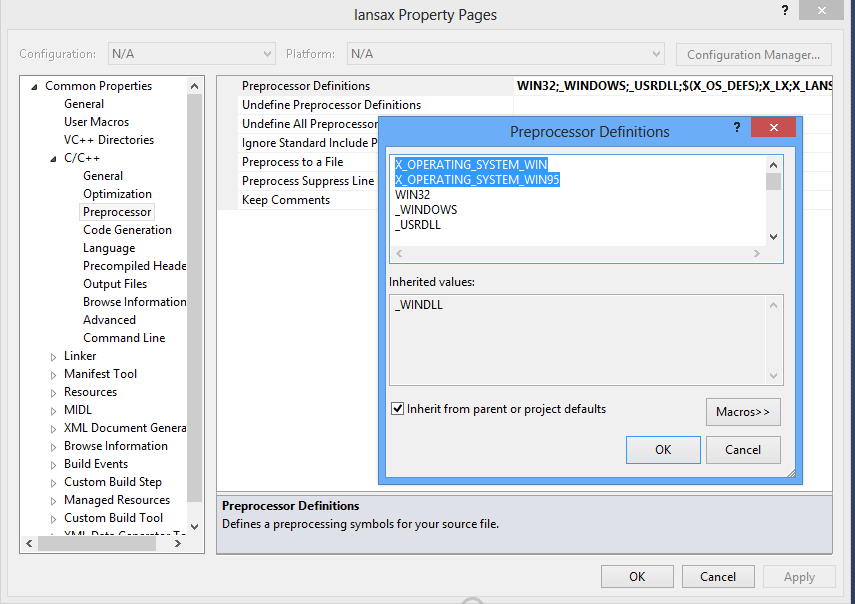Toggle Inherit from parent or project defaults checkbox
The image size is (855, 604).
tap(398, 409)
